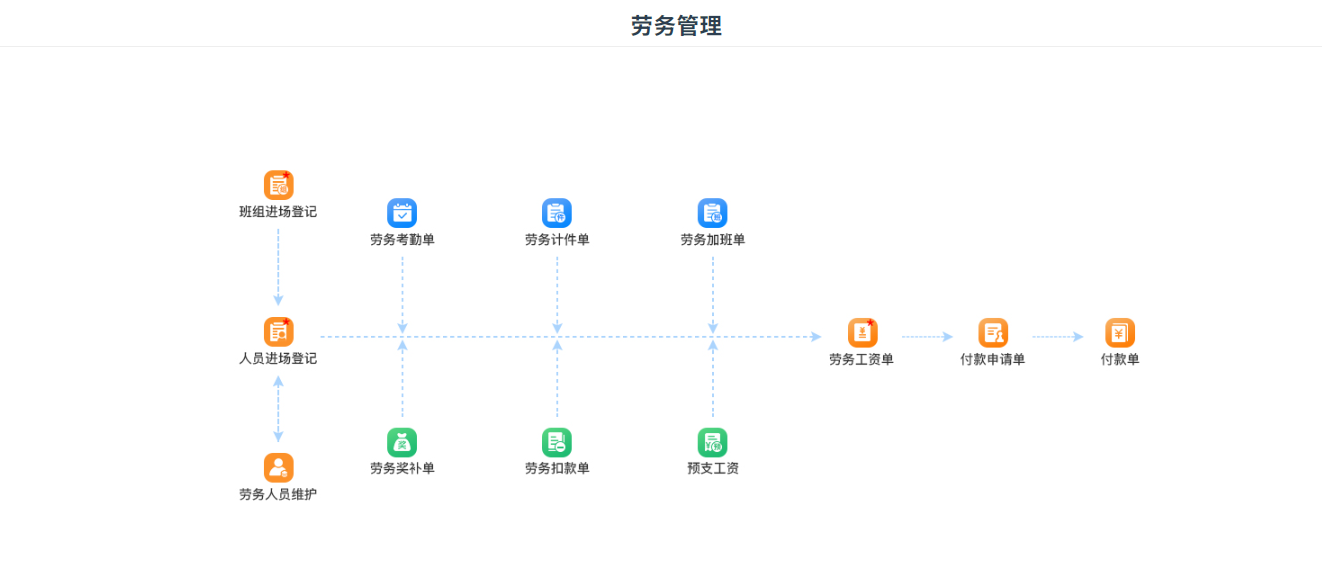The width and height of the screenshot is (1322, 562).
Task: Open the 劳务加班单 blue icon
Action: click(x=712, y=213)
